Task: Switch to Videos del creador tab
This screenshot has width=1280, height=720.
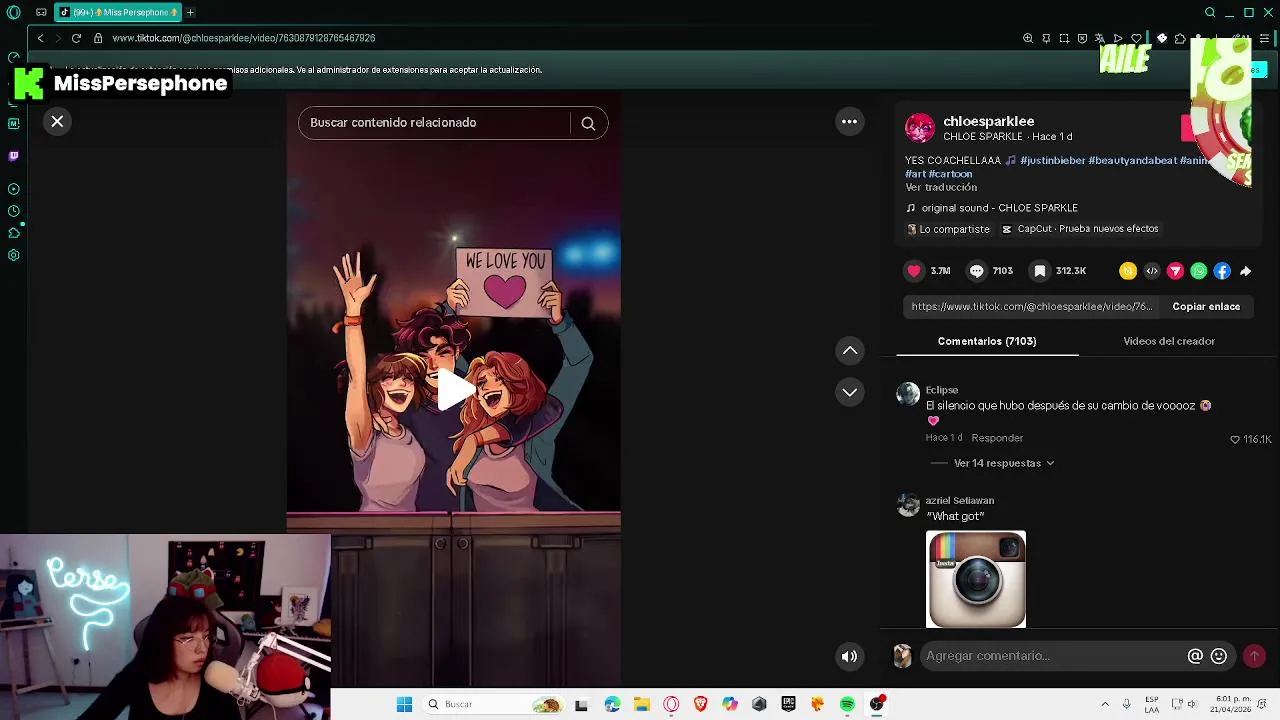Action: pos(1169,341)
